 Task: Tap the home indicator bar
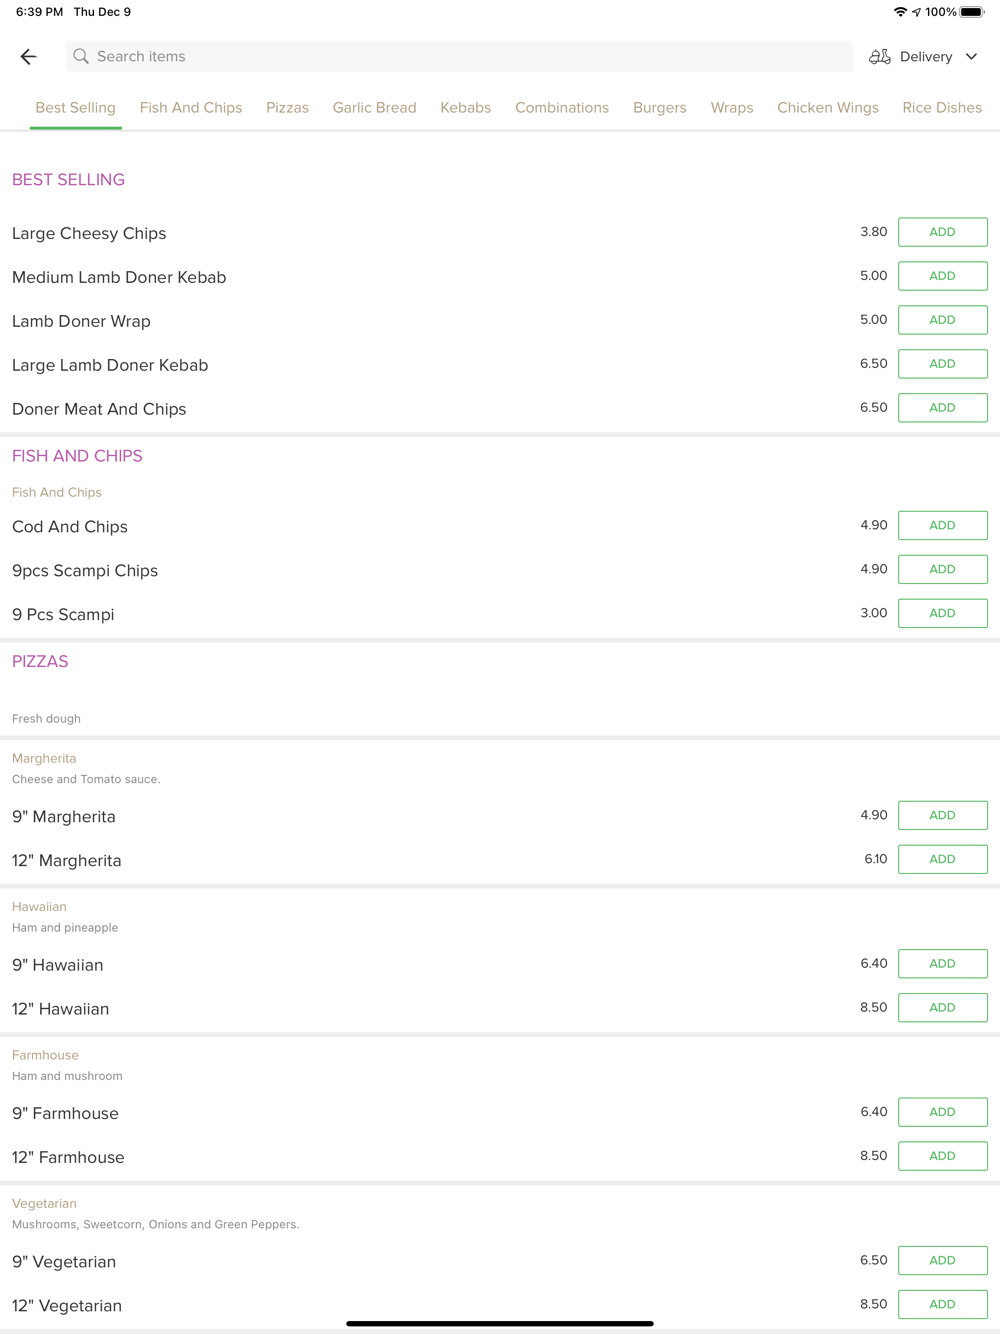(500, 1323)
